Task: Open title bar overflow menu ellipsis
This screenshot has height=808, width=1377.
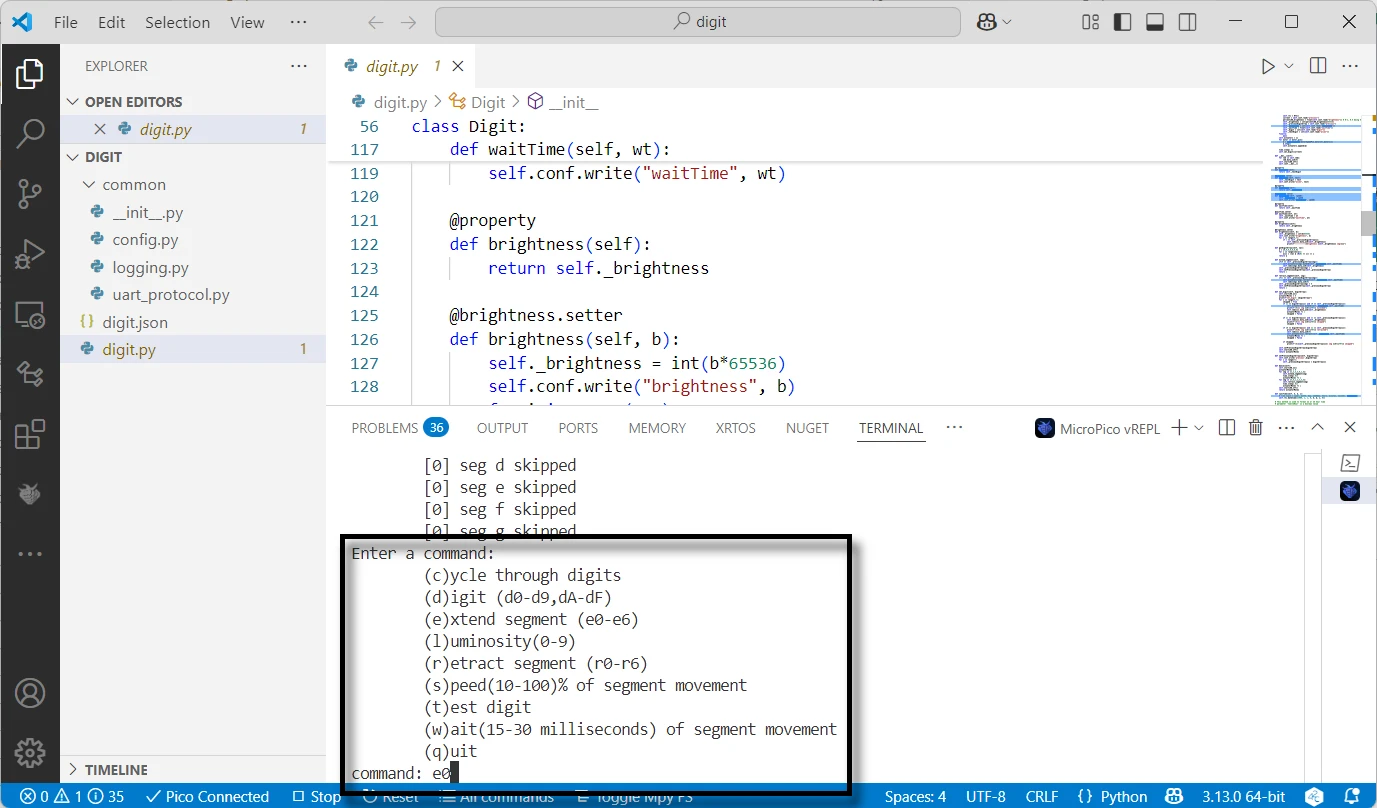Action: click(298, 22)
